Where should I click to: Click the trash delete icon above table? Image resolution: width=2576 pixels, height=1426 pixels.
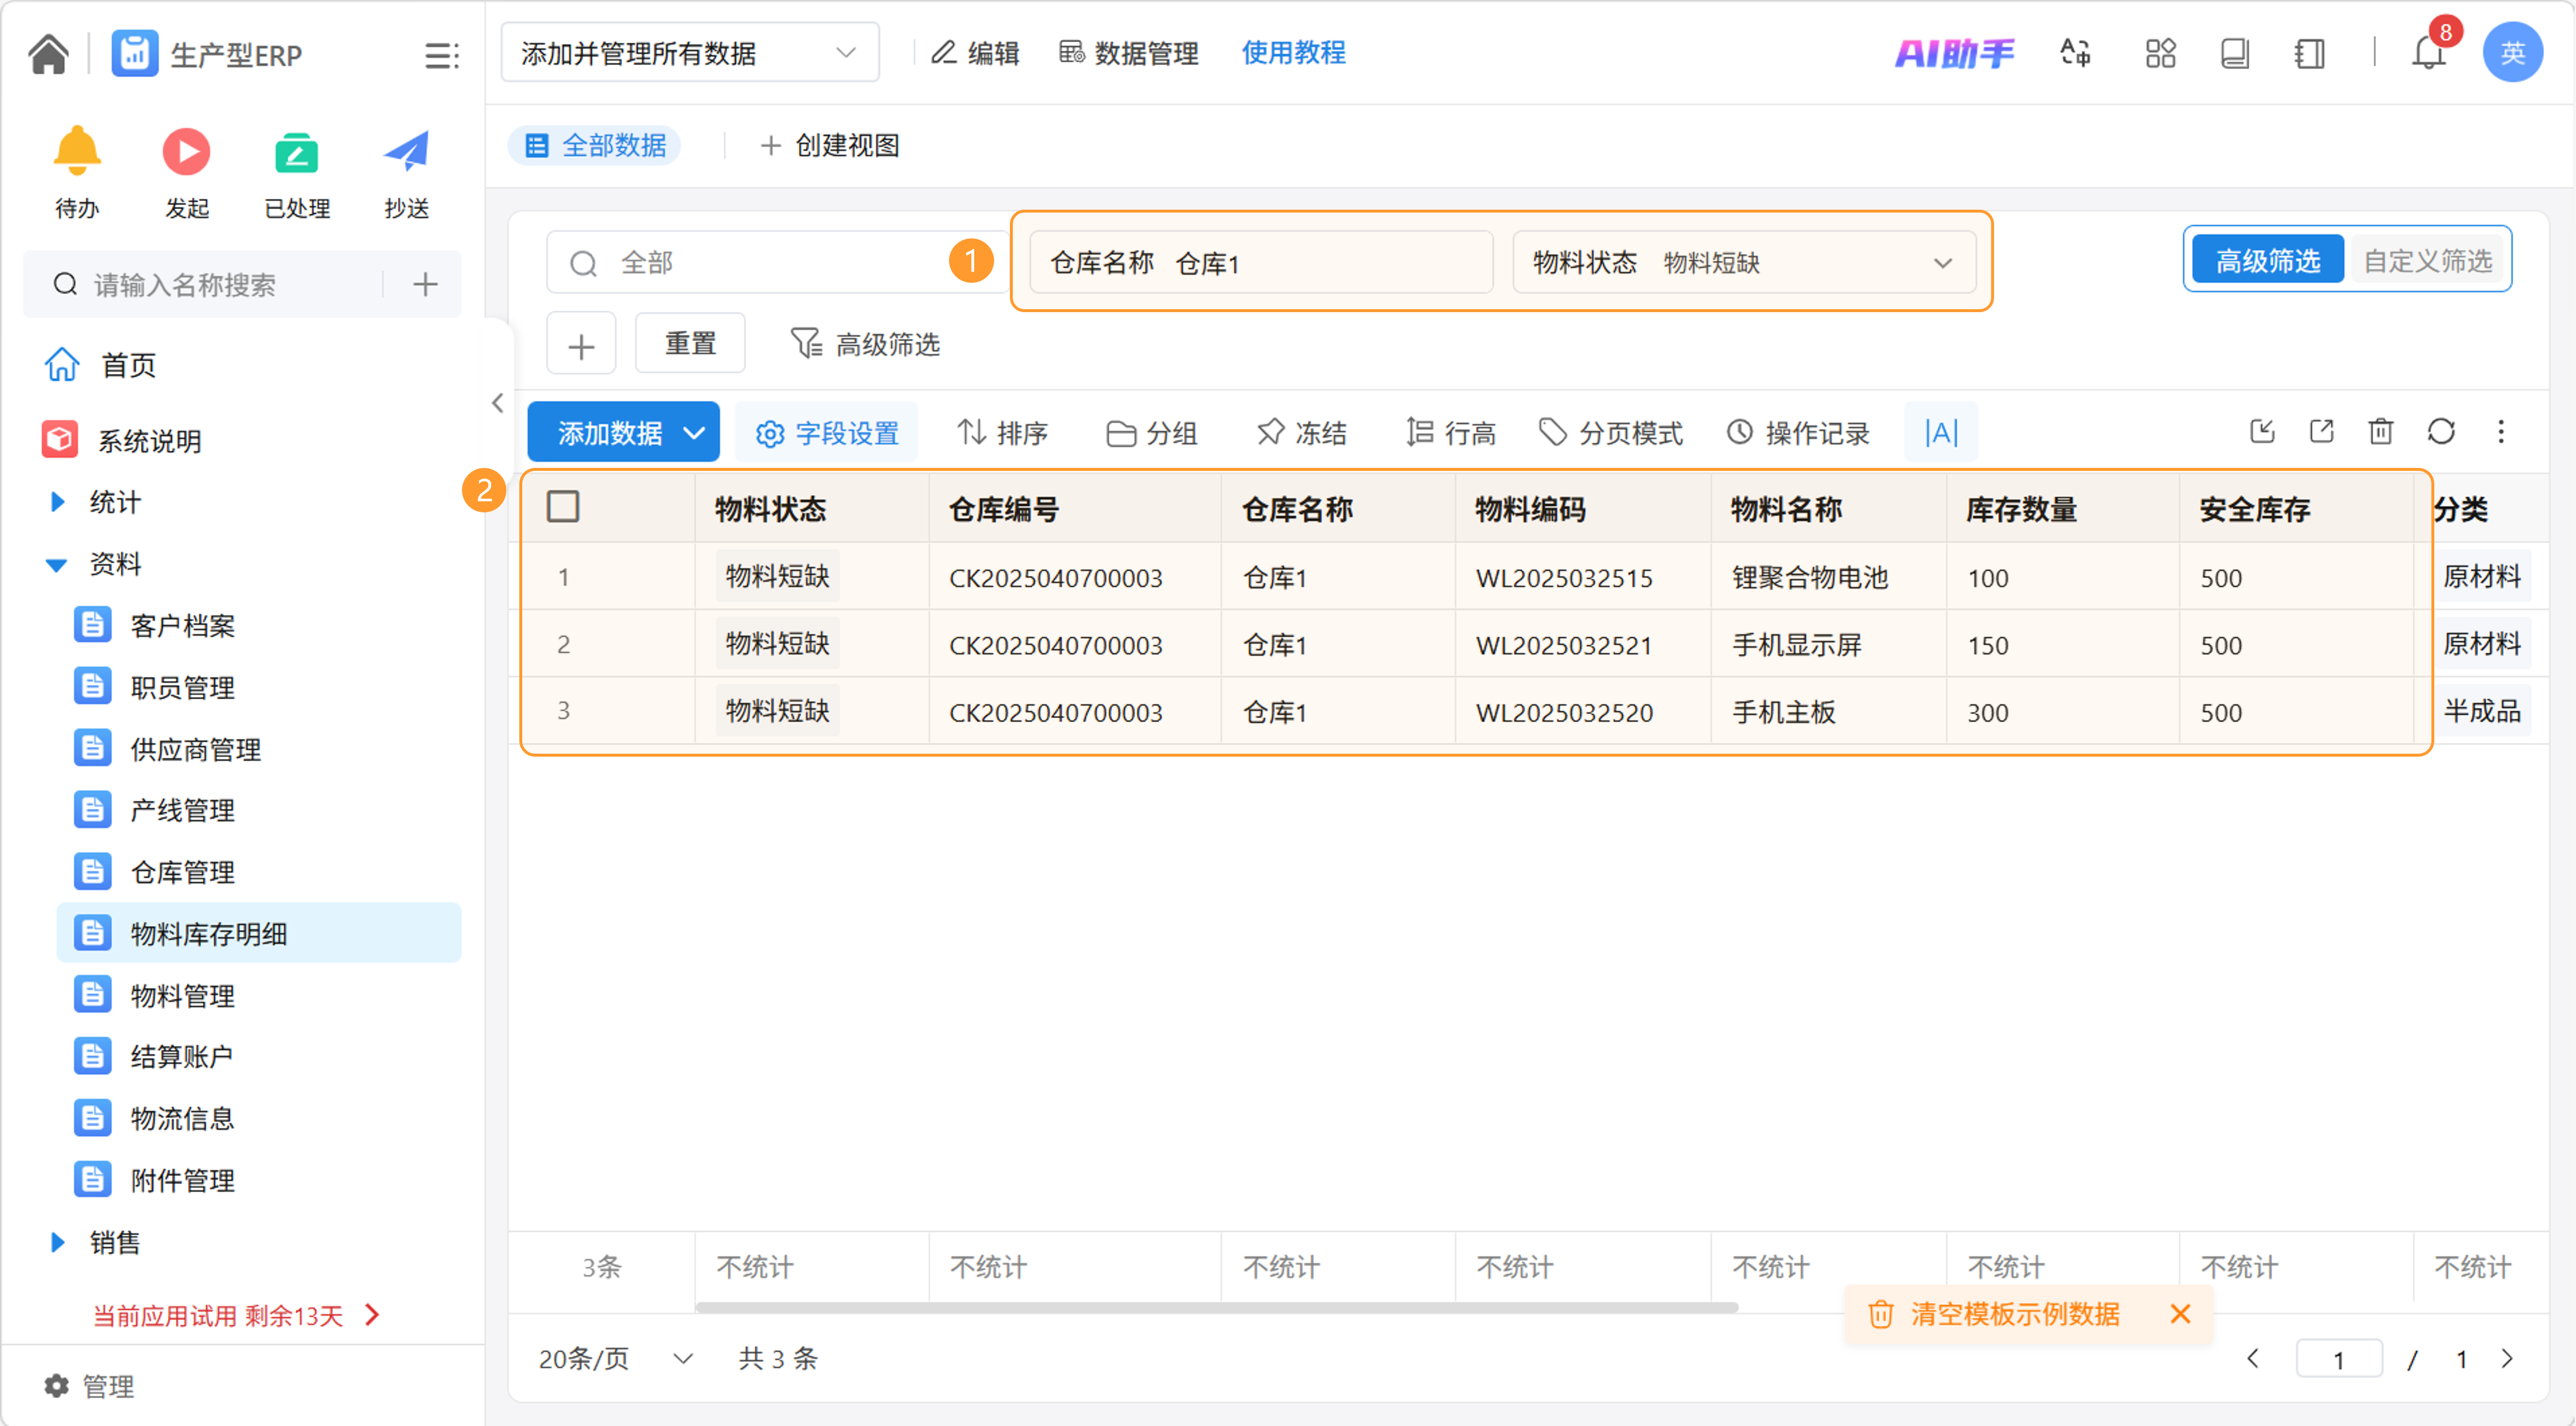2380,432
